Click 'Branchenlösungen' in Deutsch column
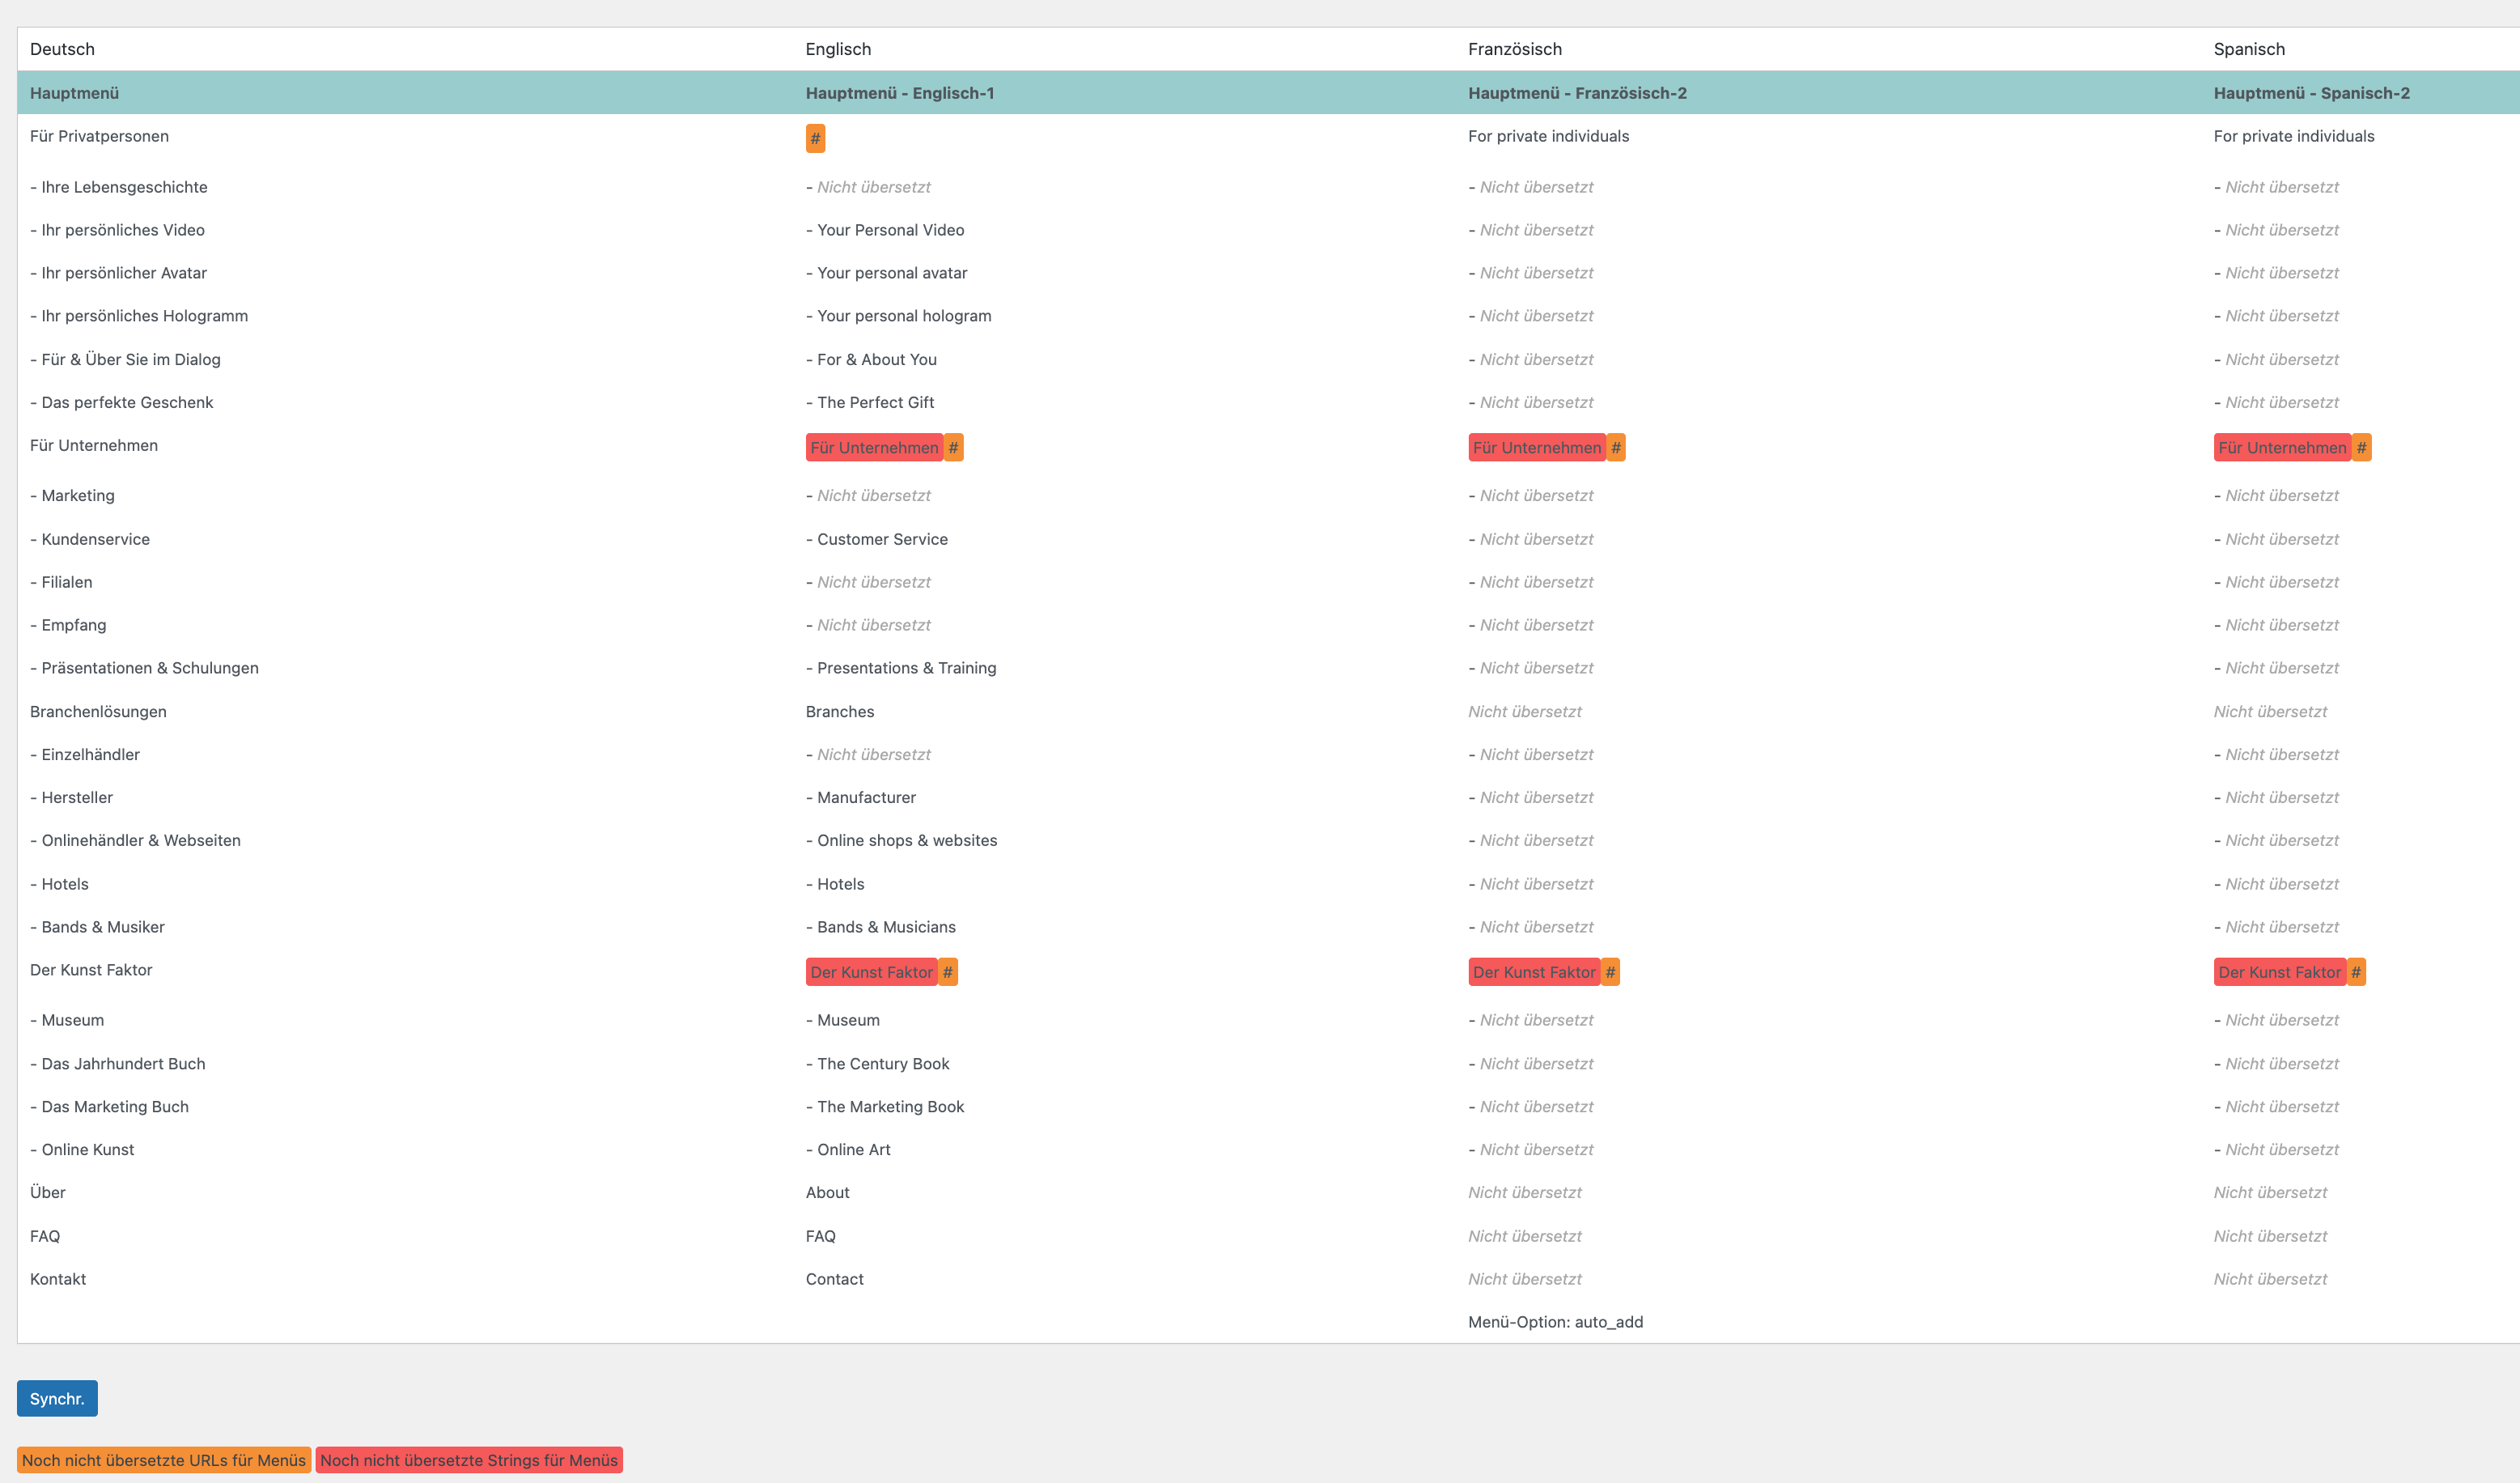 [x=98, y=712]
